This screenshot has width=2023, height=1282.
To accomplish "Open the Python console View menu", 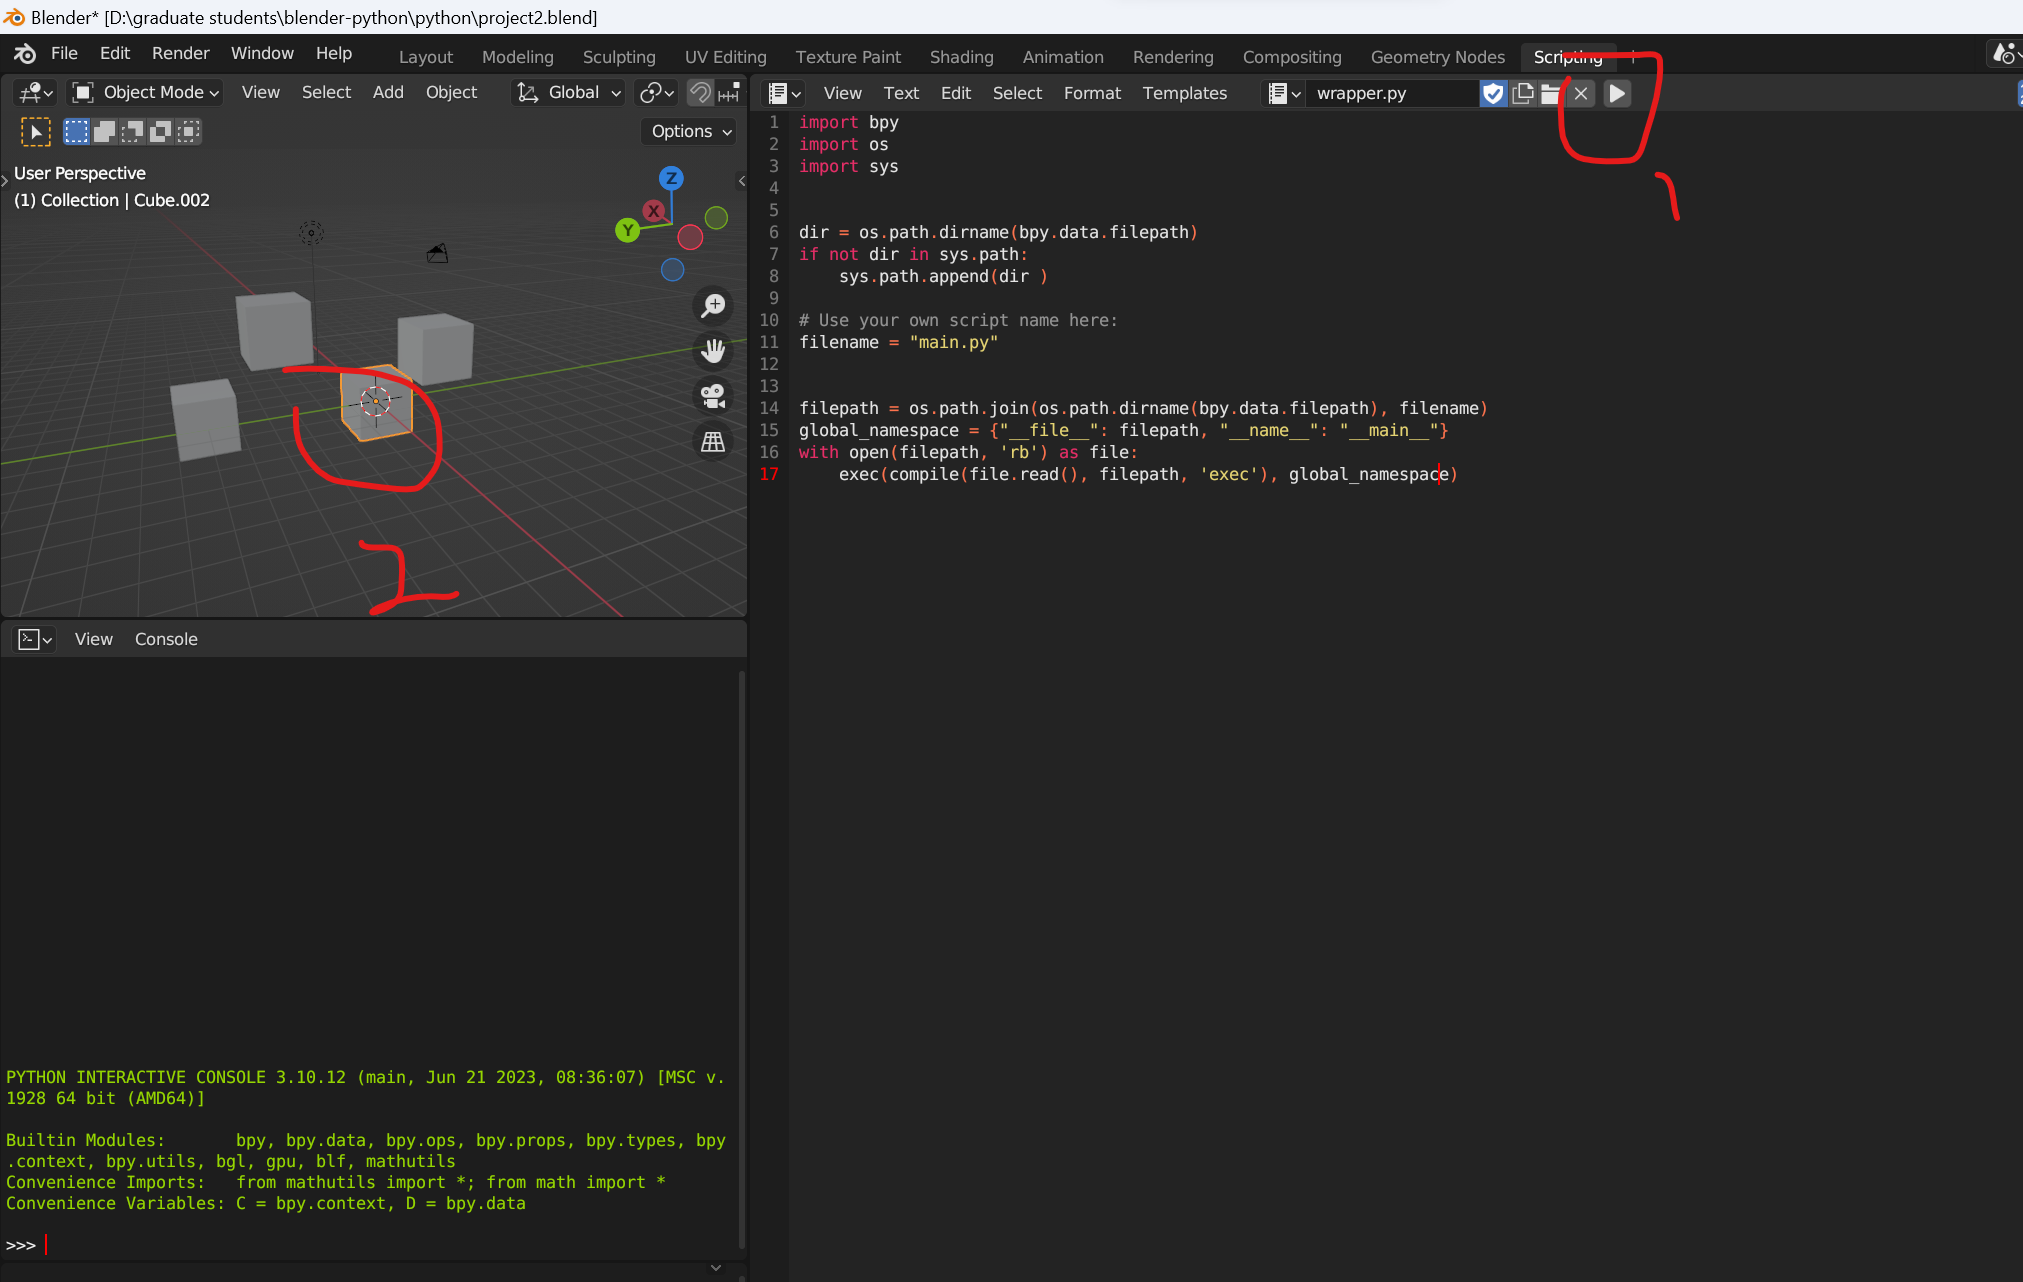I will coord(93,639).
